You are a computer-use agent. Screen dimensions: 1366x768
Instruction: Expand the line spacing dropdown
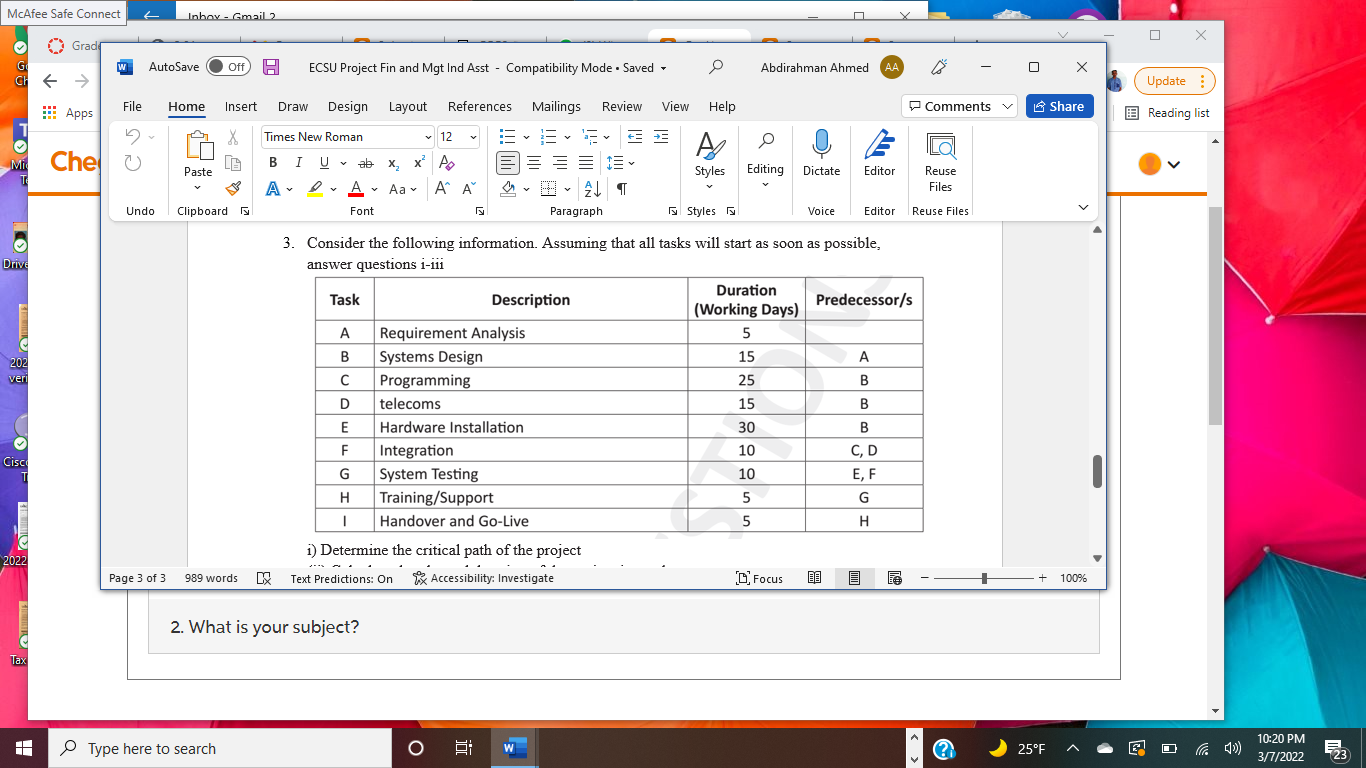pos(631,163)
